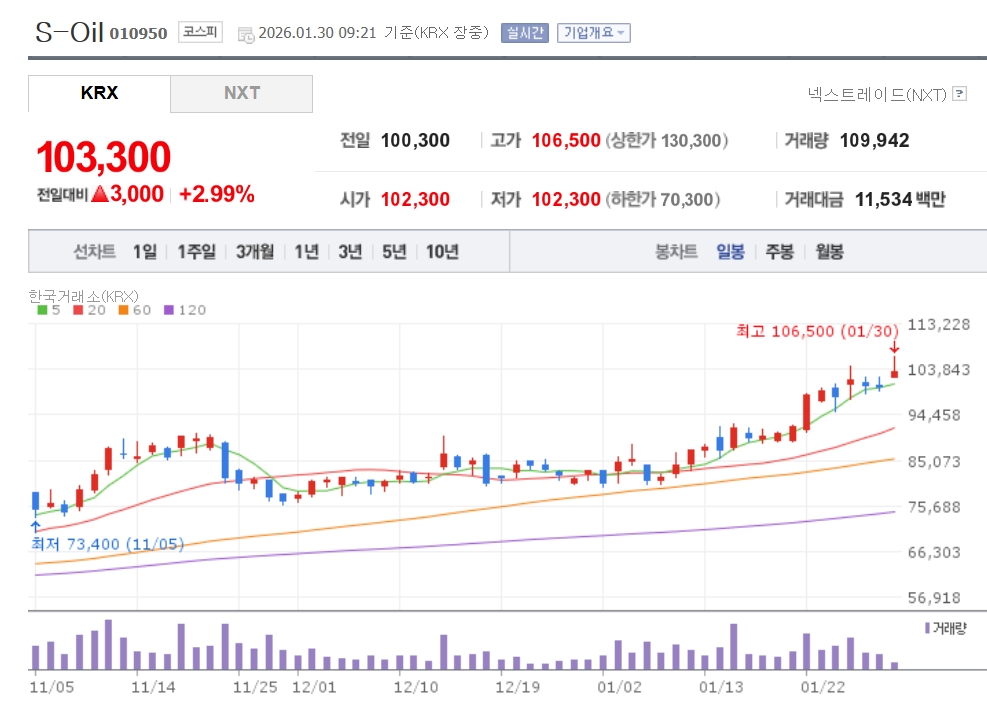Click the clock icon beside the timestamp

245,35
